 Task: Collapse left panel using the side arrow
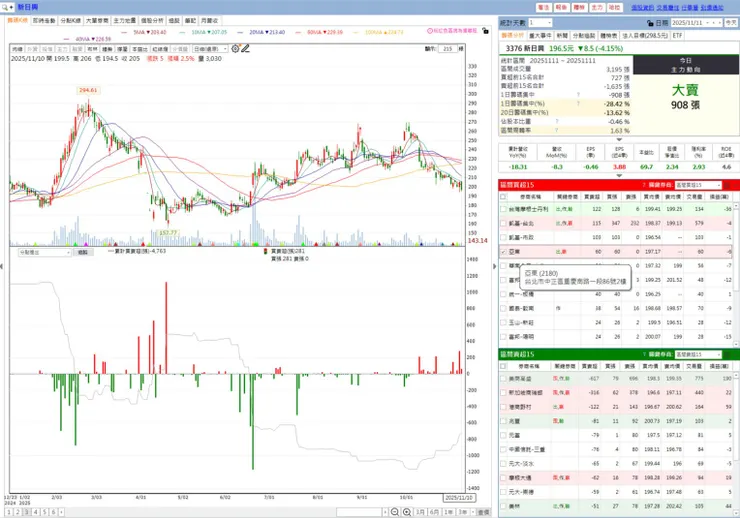pos(2,267)
